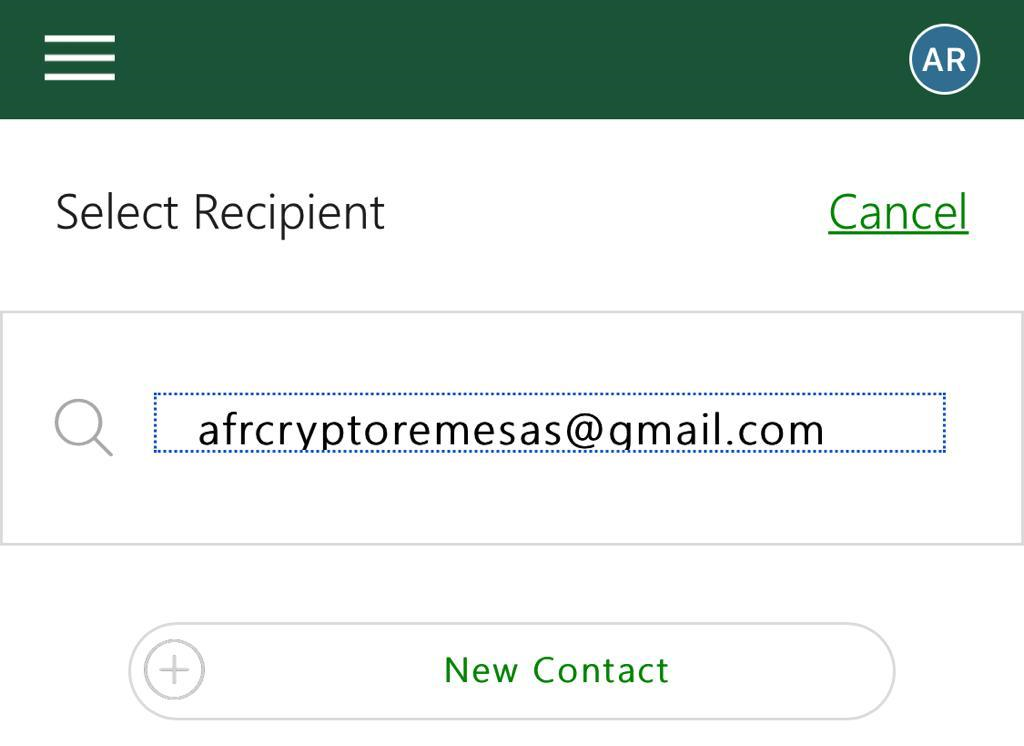Click the Select Recipient heading
The height and width of the screenshot is (746, 1024).
(x=220, y=212)
